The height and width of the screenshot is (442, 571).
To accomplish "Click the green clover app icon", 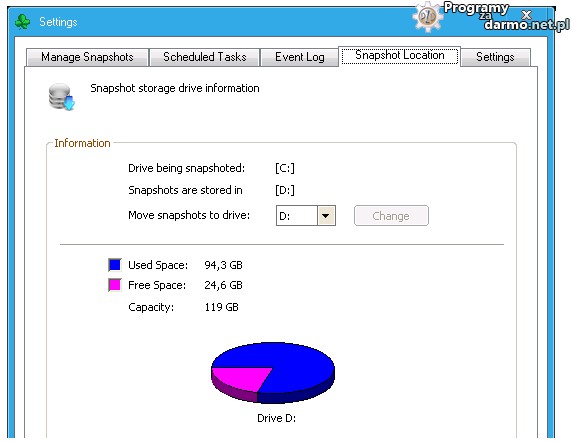I will (22, 22).
